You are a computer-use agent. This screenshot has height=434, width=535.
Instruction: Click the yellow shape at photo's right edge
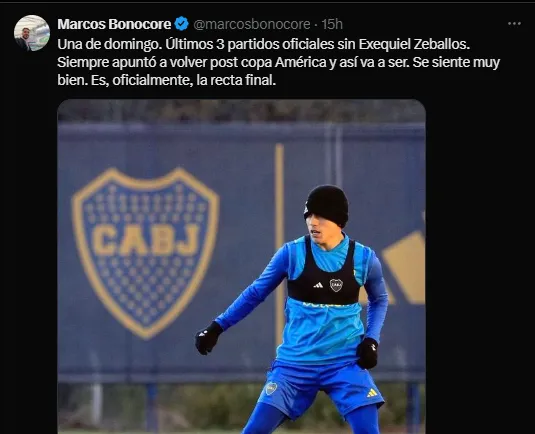tap(404, 267)
